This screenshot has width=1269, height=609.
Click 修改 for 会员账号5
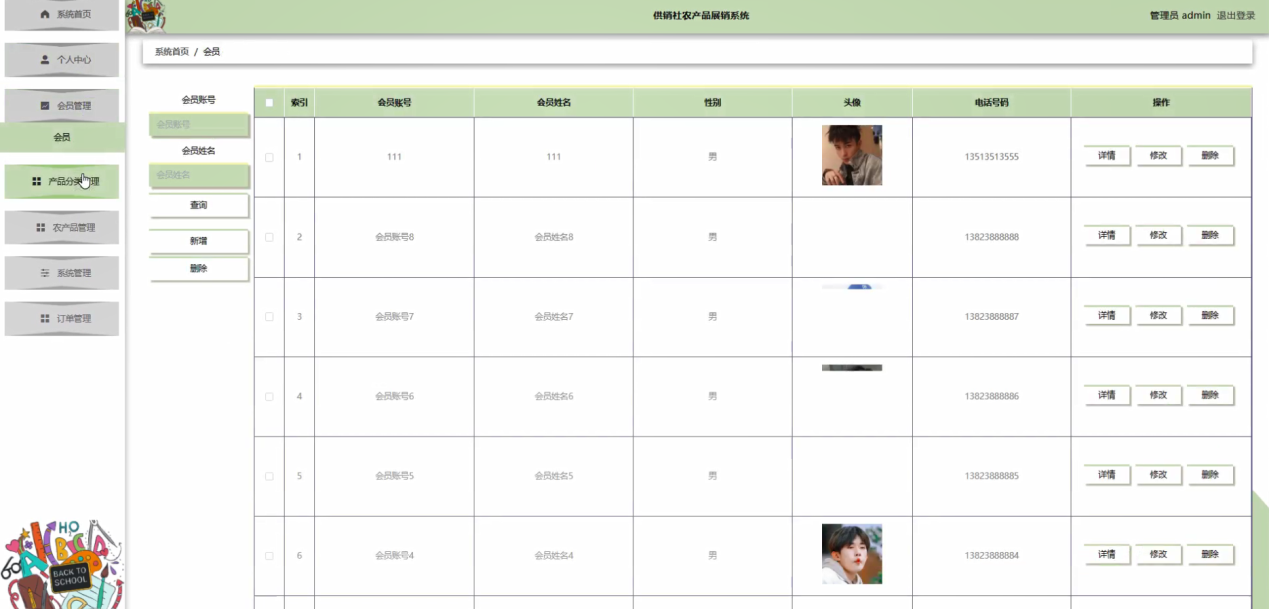click(x=1158, y=474)
